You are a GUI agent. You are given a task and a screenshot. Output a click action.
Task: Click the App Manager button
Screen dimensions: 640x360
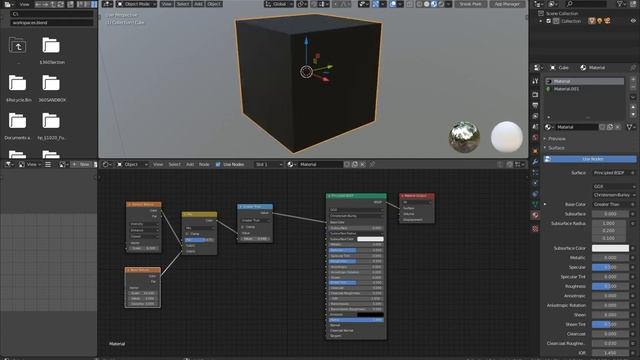(507, 4)
